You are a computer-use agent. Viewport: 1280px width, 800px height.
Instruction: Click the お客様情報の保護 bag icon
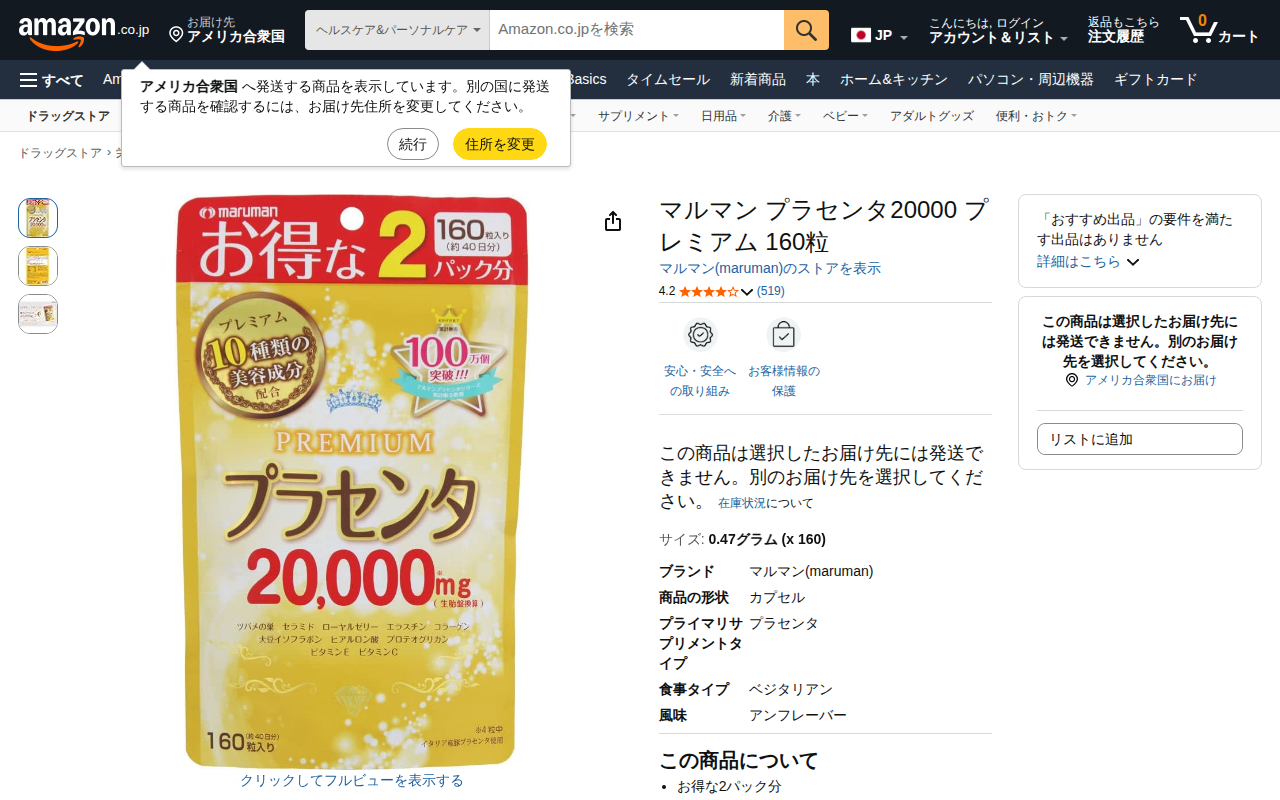pos(784,334)
